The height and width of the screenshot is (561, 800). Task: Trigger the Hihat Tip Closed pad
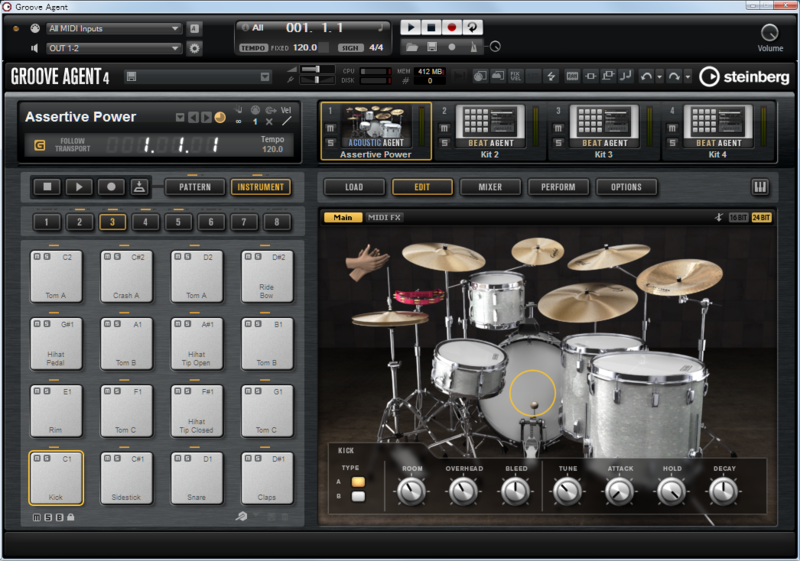196,411
